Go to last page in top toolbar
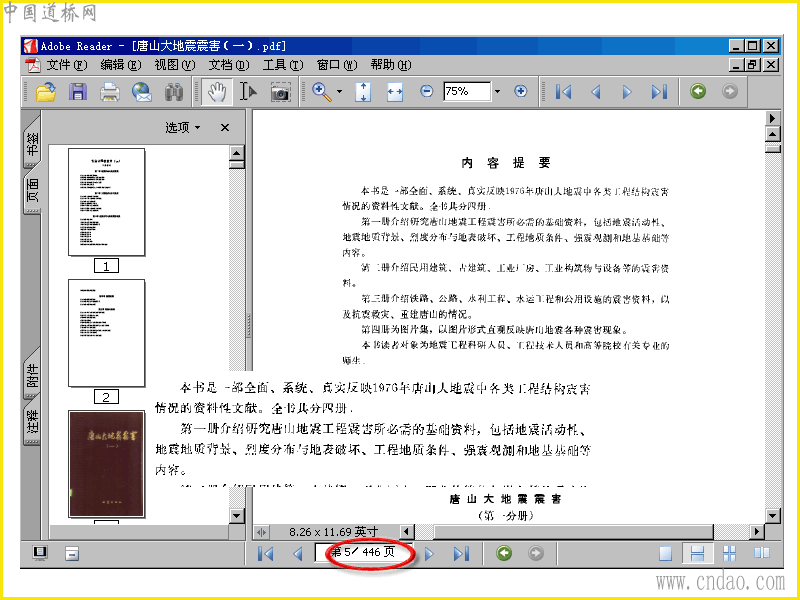The height and width of the screenshot is (600, 800). pyautogui.click(x=659, y=92)
